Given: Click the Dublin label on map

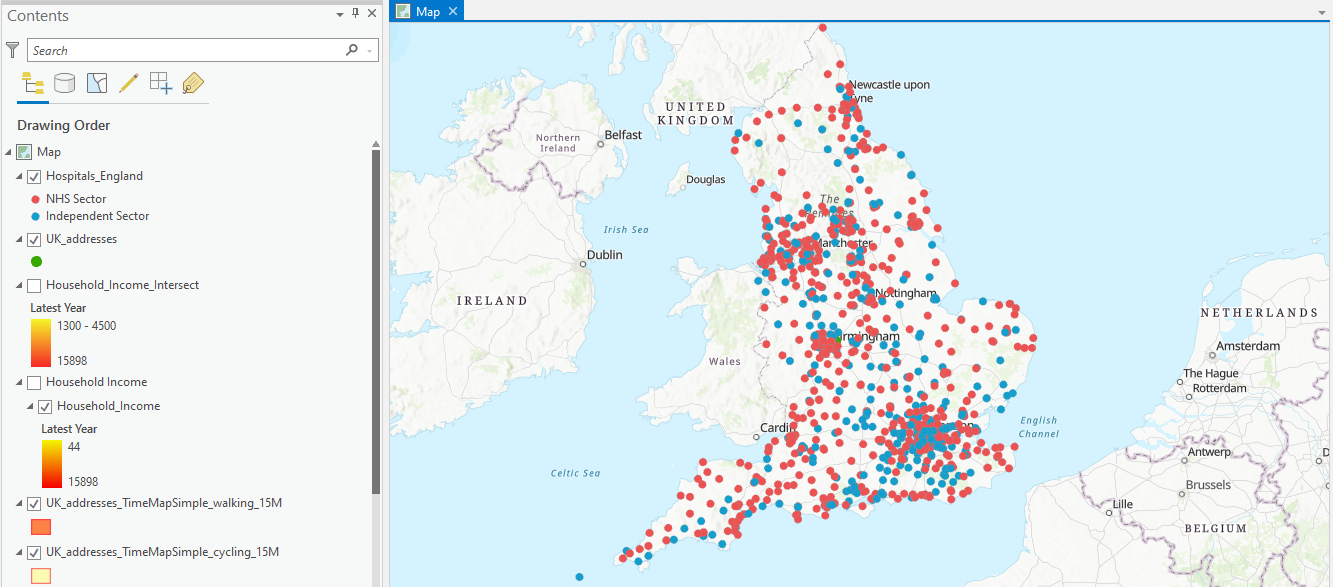Looking at the screenshot, I should click(x=605, y=255).
